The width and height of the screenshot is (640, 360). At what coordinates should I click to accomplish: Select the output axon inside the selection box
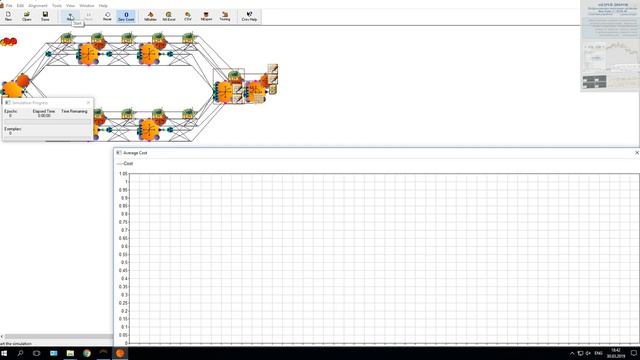(x=224, y=92)
